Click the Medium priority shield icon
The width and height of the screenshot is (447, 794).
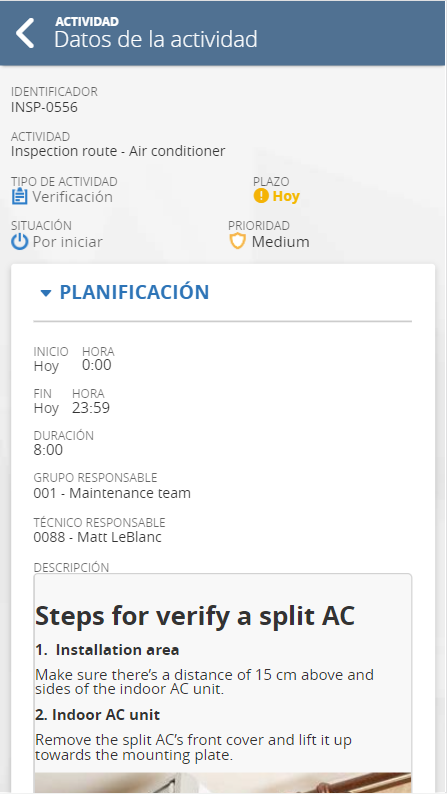point(237,241)
